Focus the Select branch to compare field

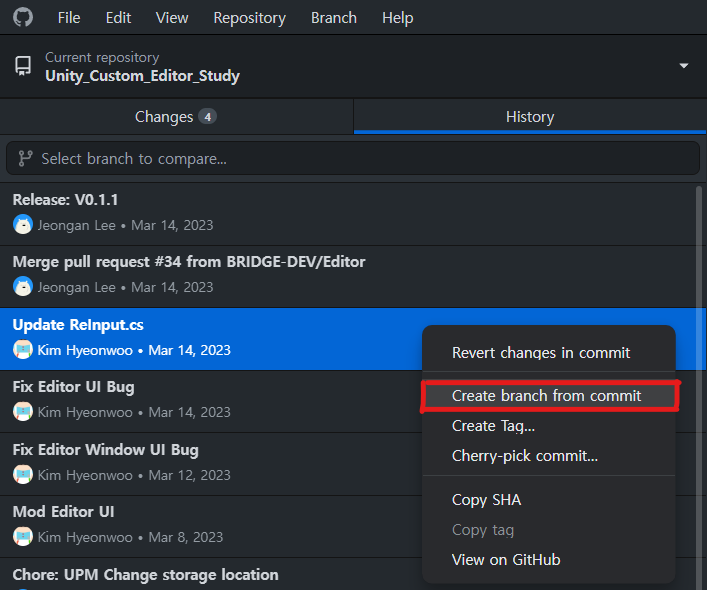click(353, 159)
